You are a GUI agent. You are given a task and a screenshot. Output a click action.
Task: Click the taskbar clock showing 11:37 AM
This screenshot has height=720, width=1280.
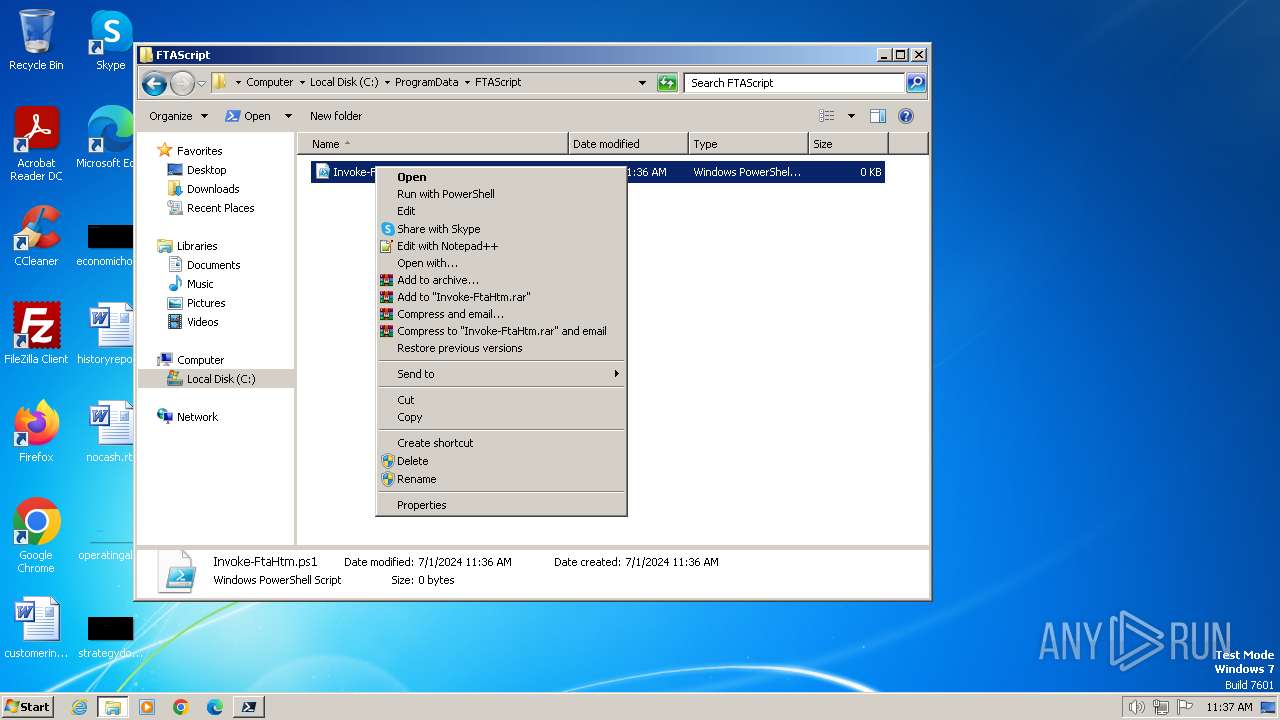[x=1229, y=707]
